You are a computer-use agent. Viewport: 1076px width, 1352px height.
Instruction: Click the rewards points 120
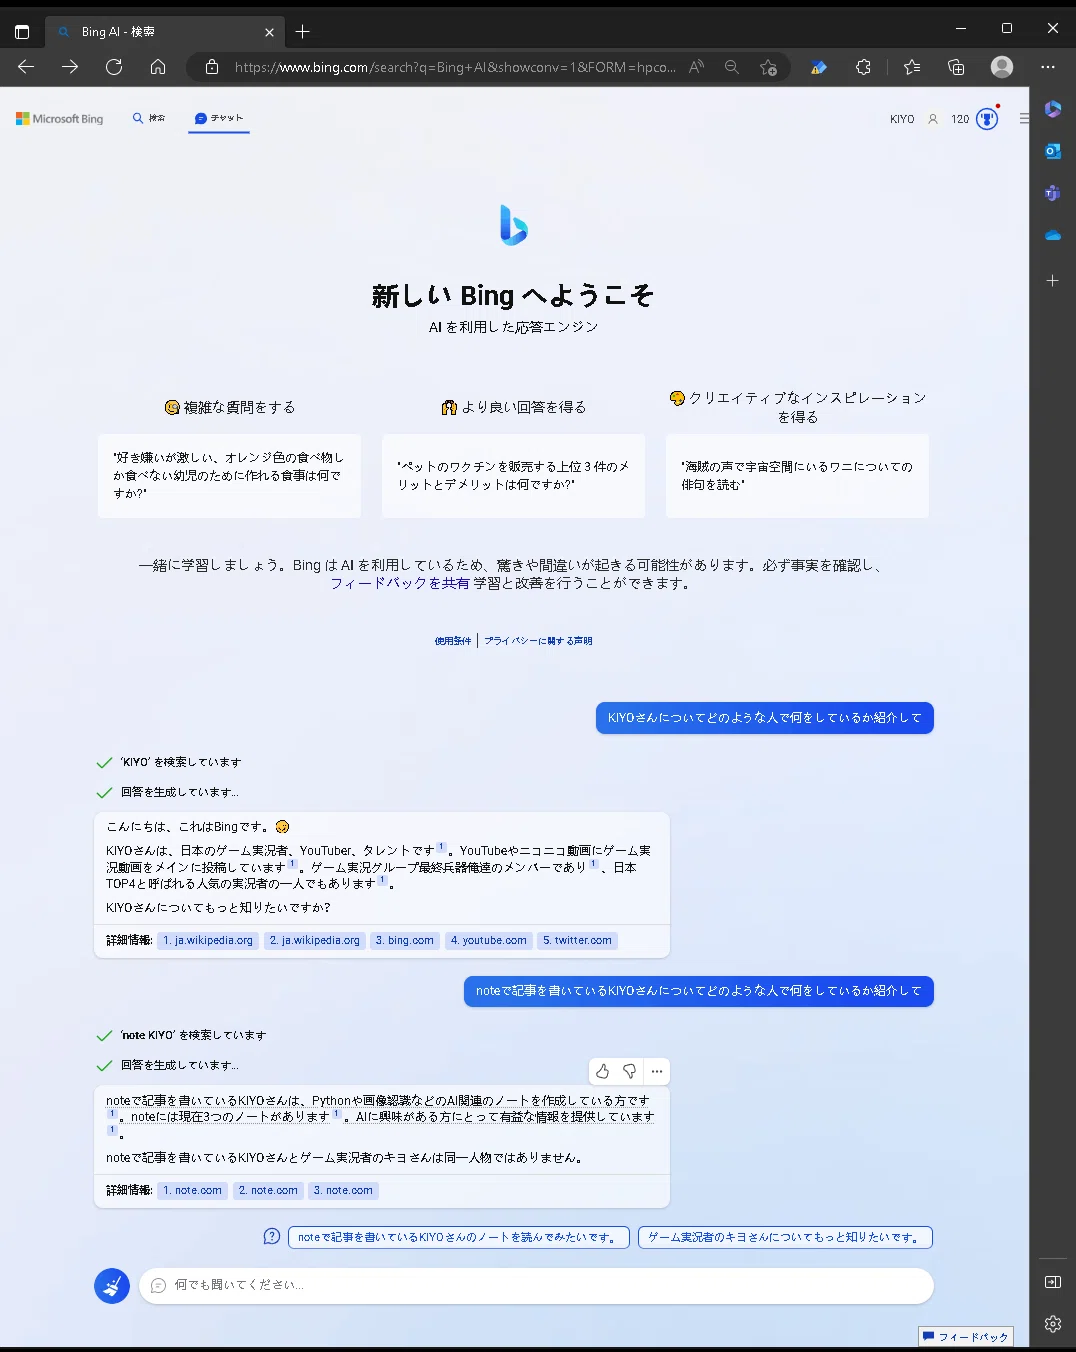coord(960,119)
